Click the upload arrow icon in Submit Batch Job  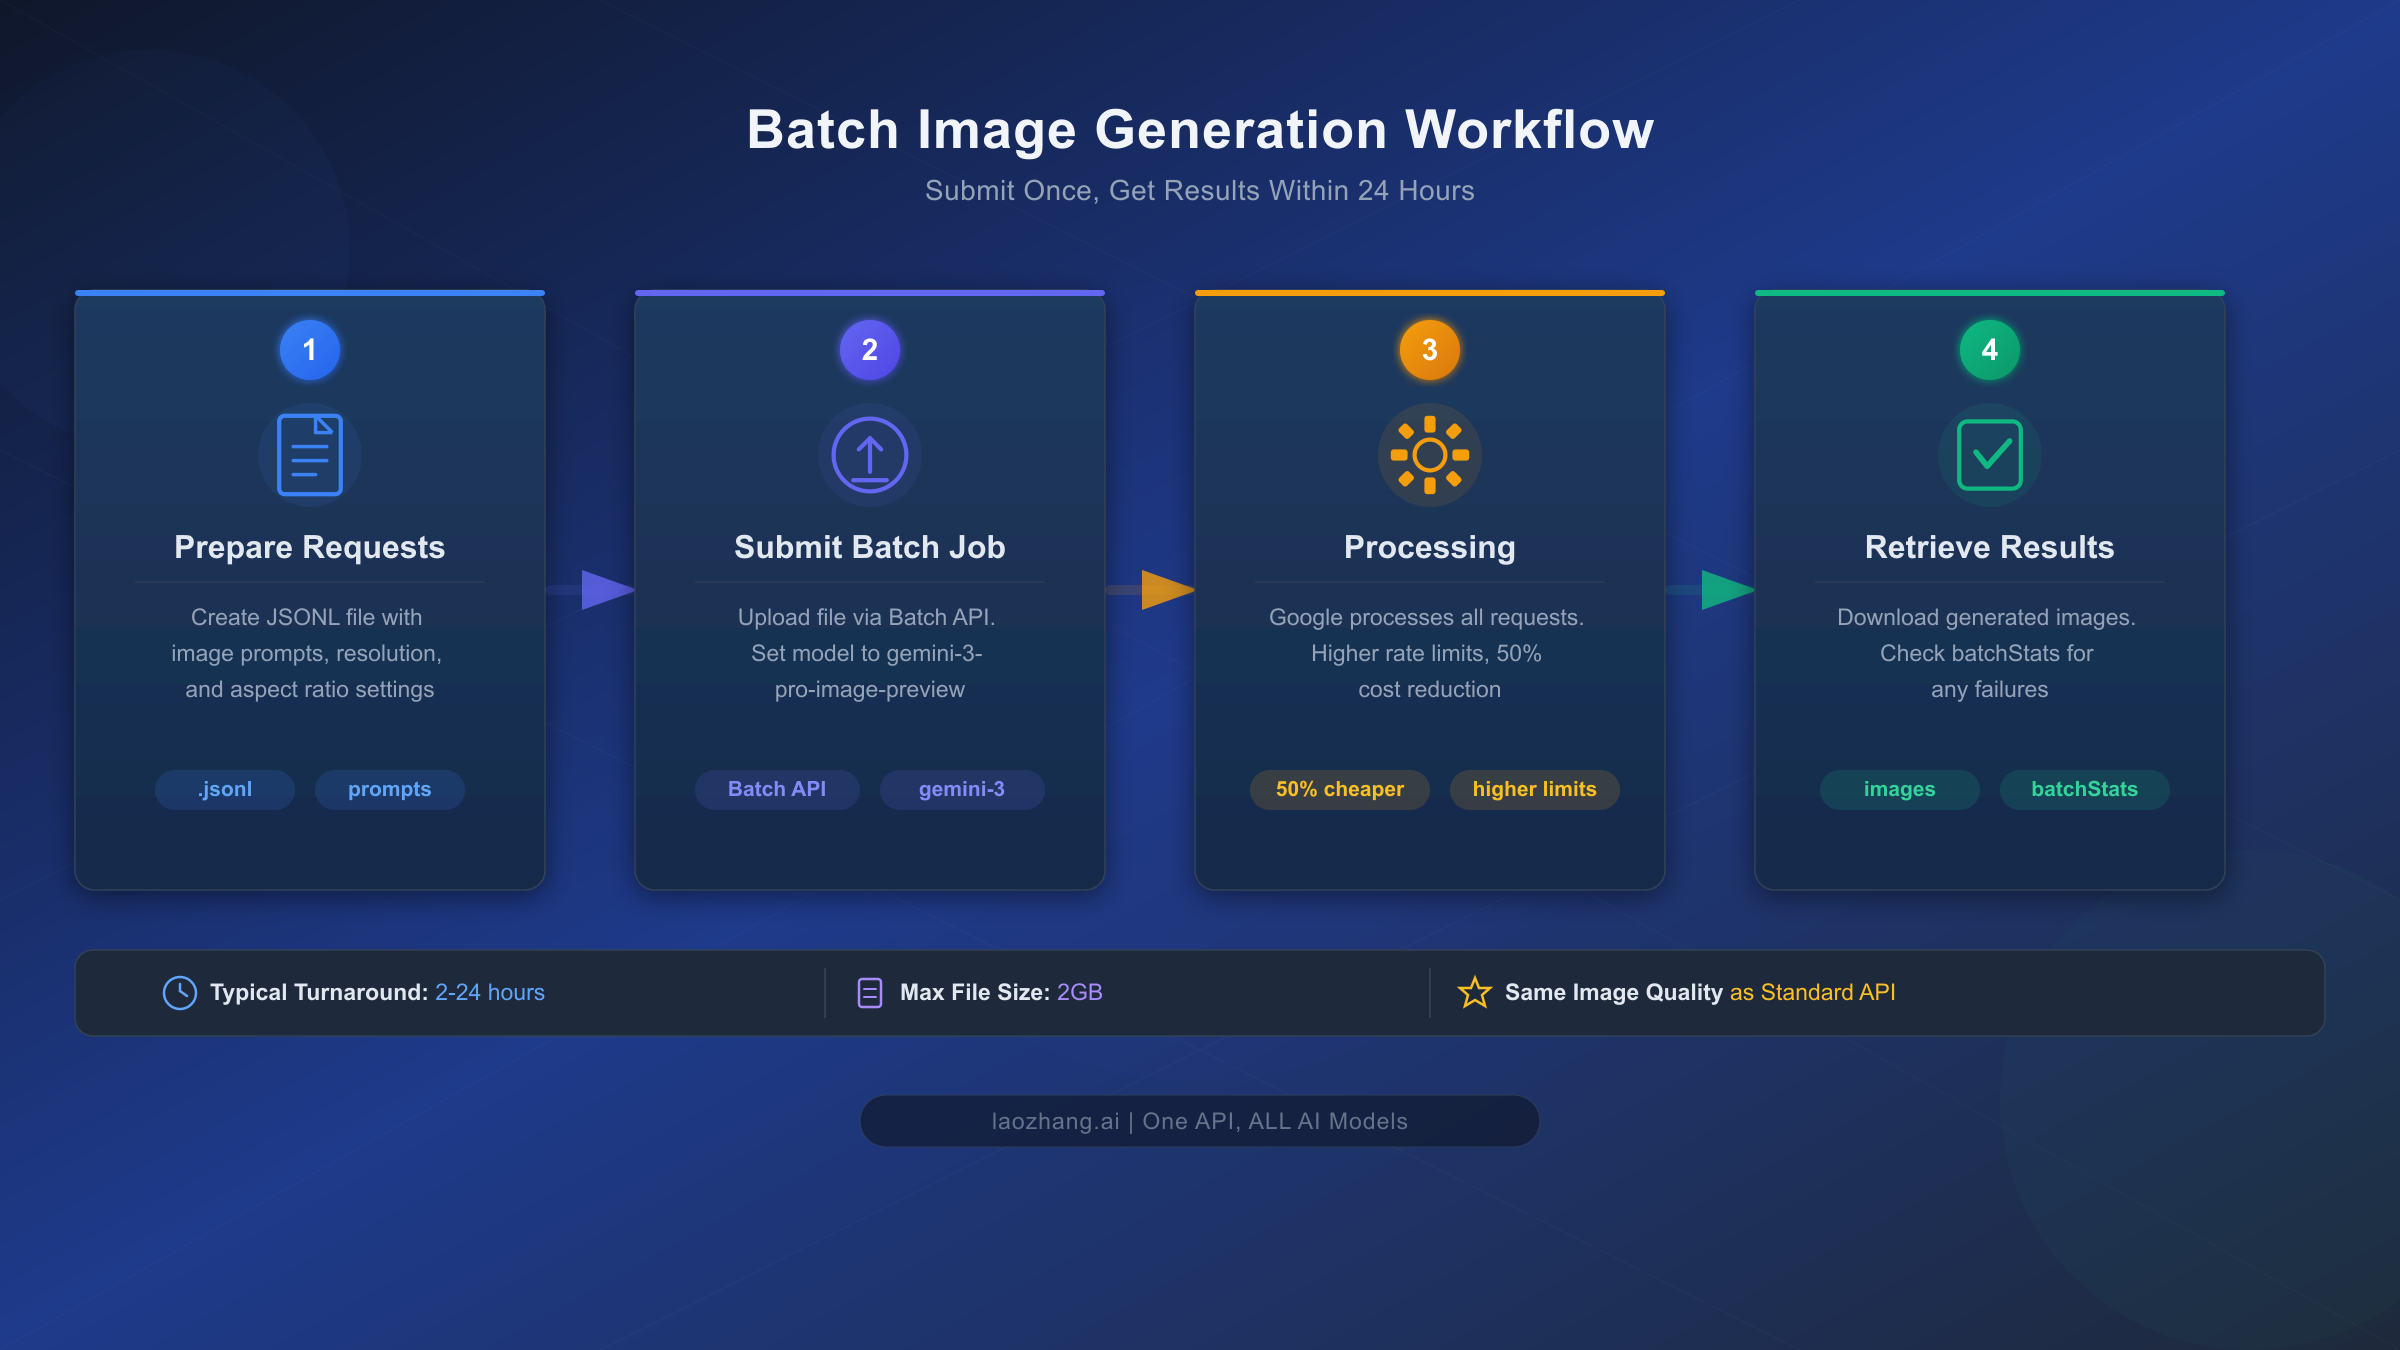pyautogui.click(x=869, y=455)
